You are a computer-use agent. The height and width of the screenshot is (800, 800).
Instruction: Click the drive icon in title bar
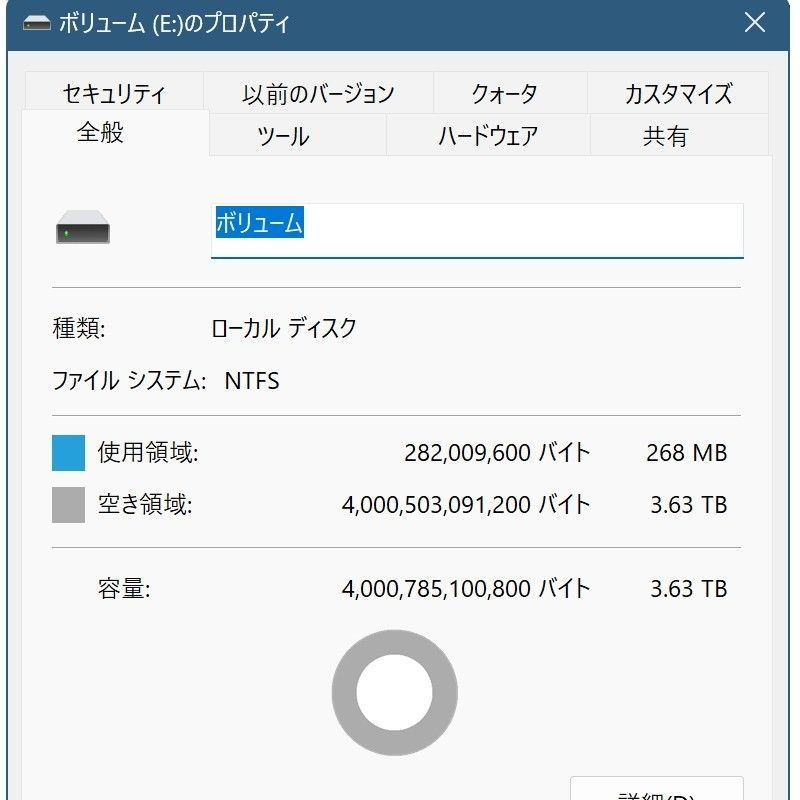click(37, 23)
